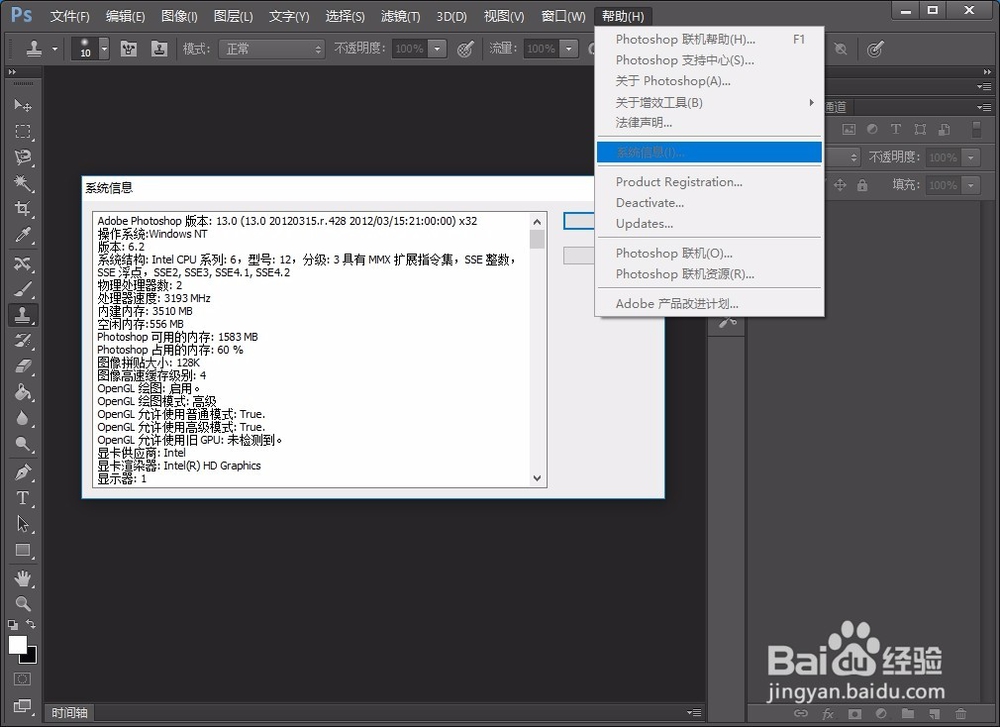Open the File menu
Screen dimensions: 1000x727
click(x=70, y=16)
